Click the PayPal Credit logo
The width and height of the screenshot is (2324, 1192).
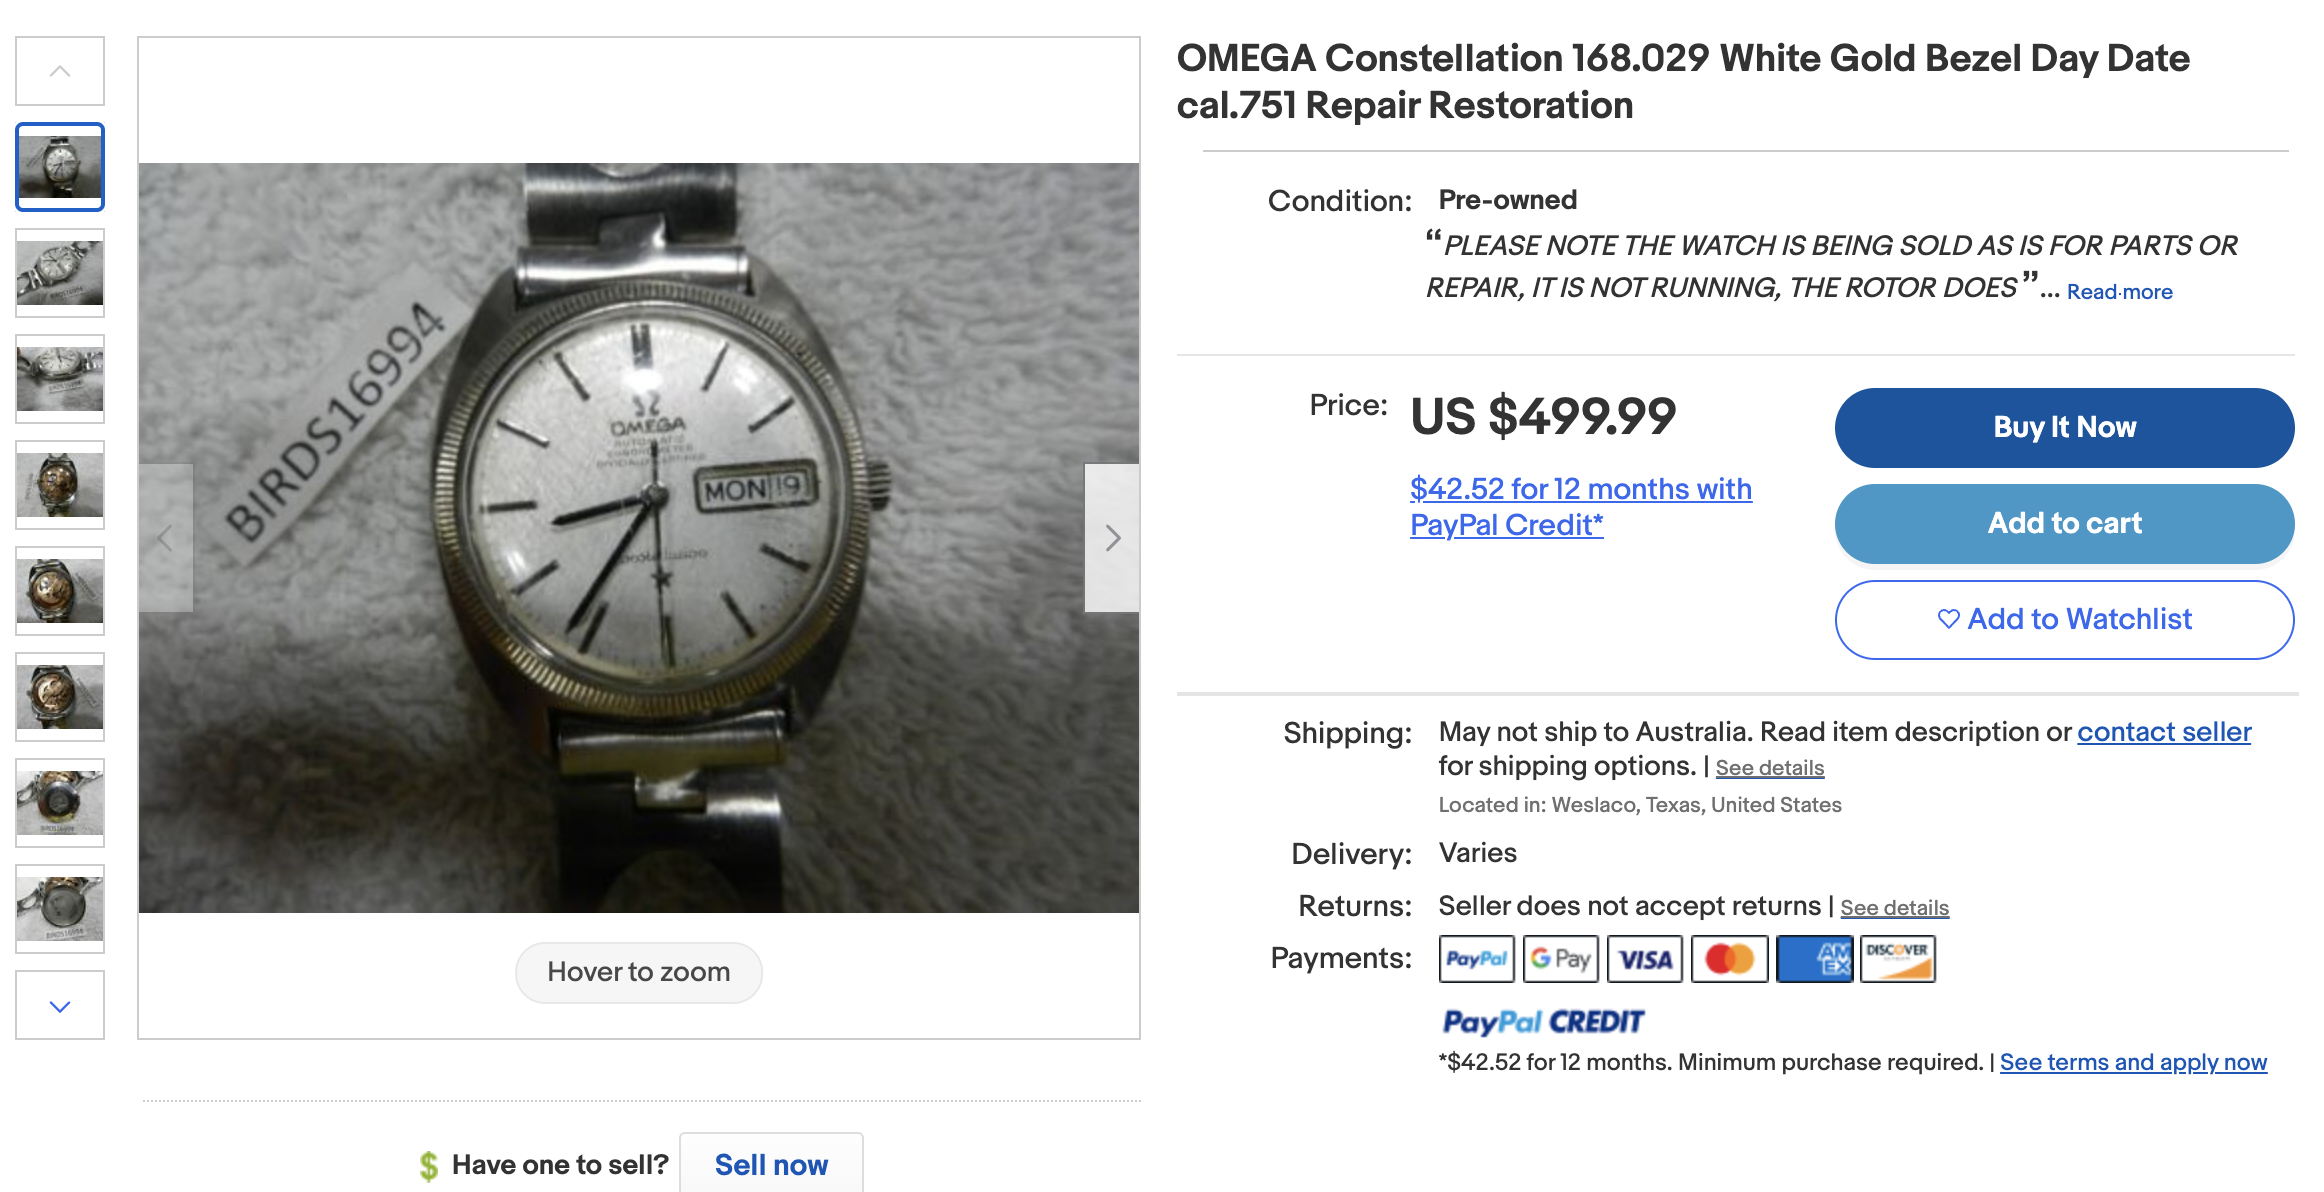coord(1542,1021)
